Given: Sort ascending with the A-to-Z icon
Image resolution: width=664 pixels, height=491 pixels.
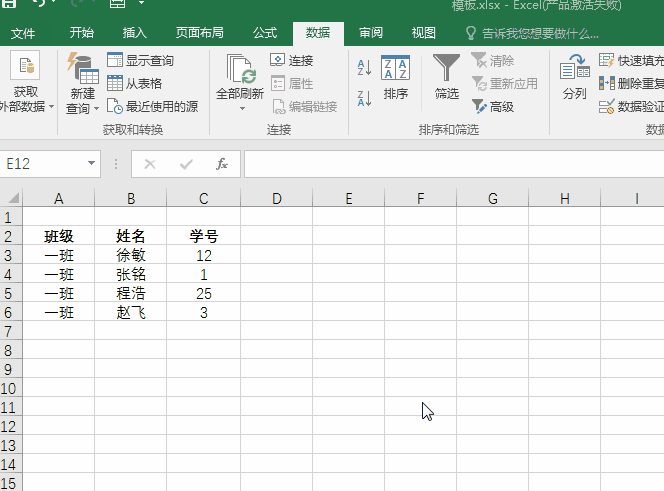Looking at the screenshot, I should (x=364, y=67).
